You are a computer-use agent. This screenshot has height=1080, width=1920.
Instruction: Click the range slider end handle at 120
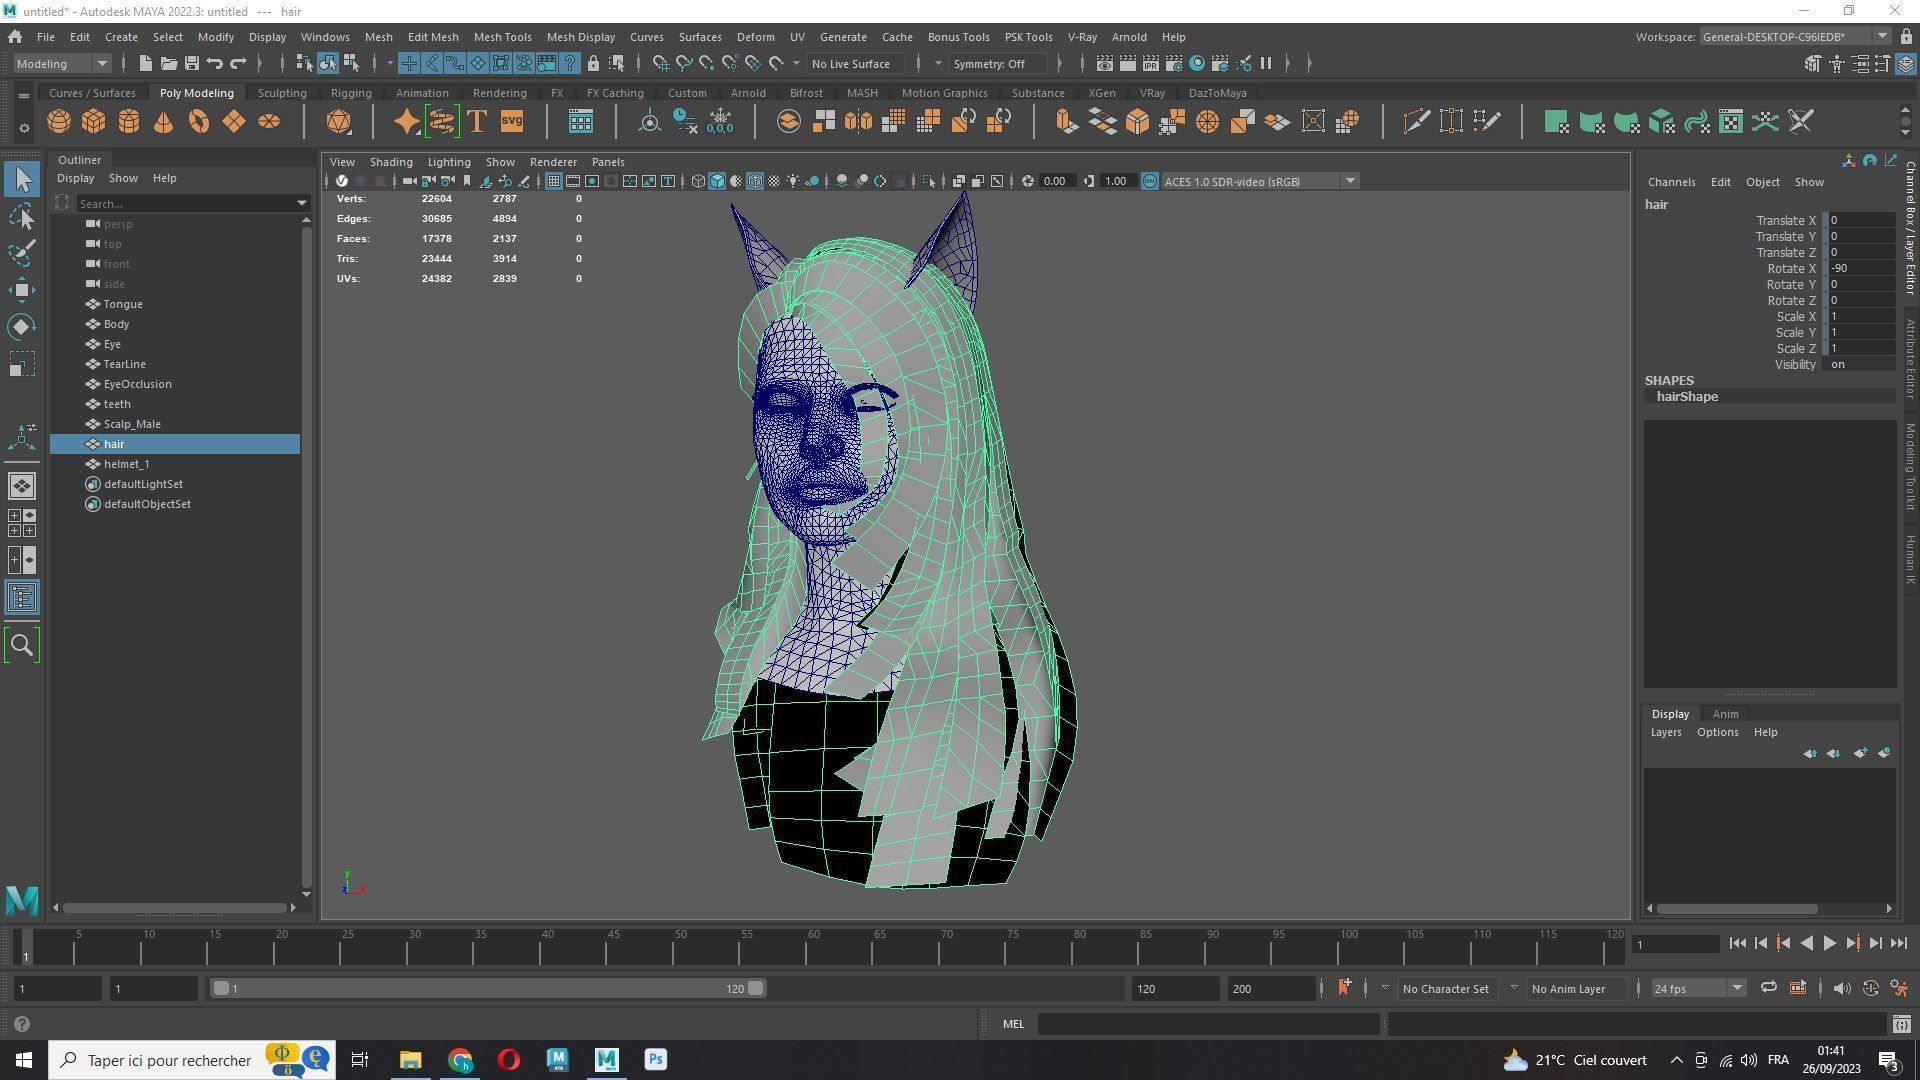click(756, 988)
